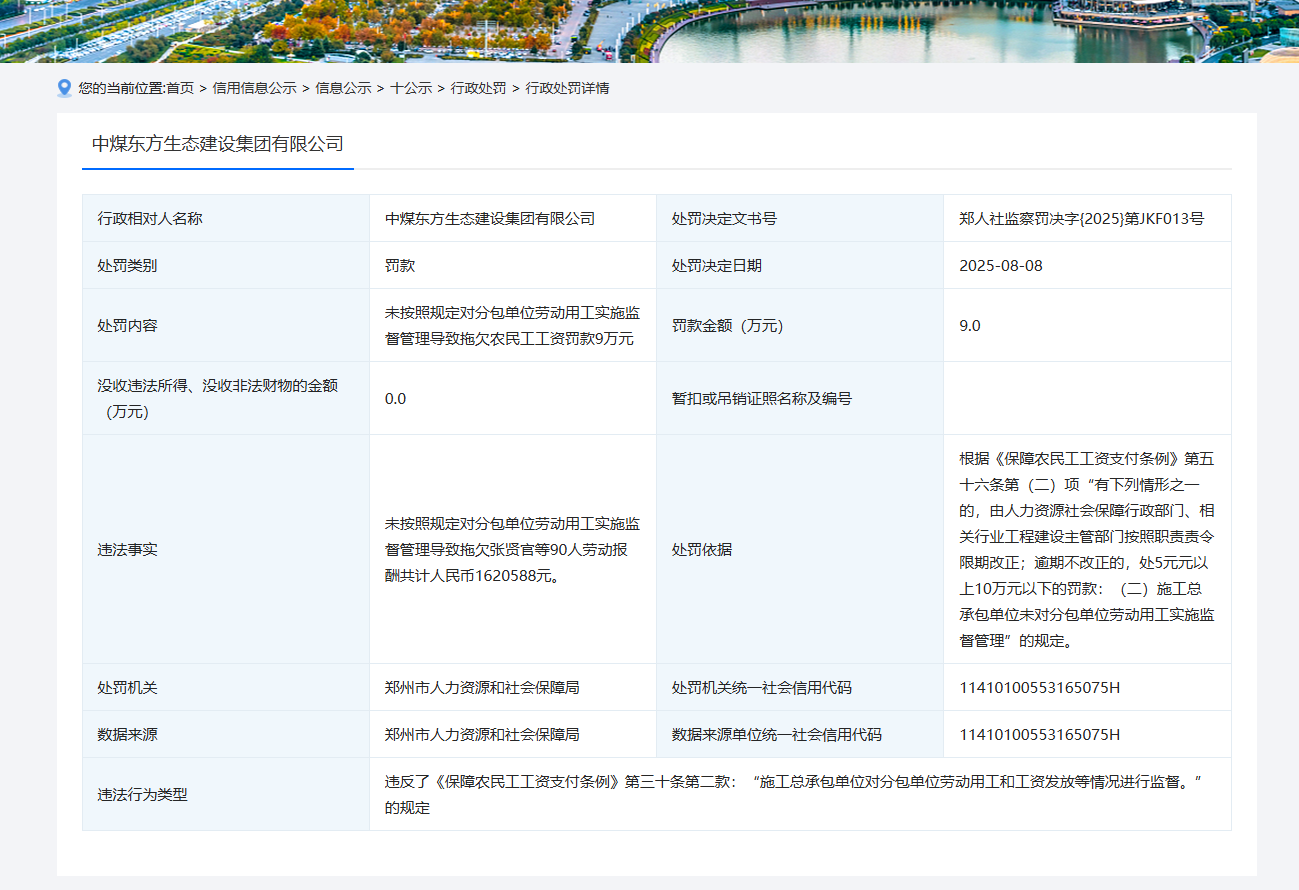Click penalty content text ending 罚款9万元

(513, 325)
